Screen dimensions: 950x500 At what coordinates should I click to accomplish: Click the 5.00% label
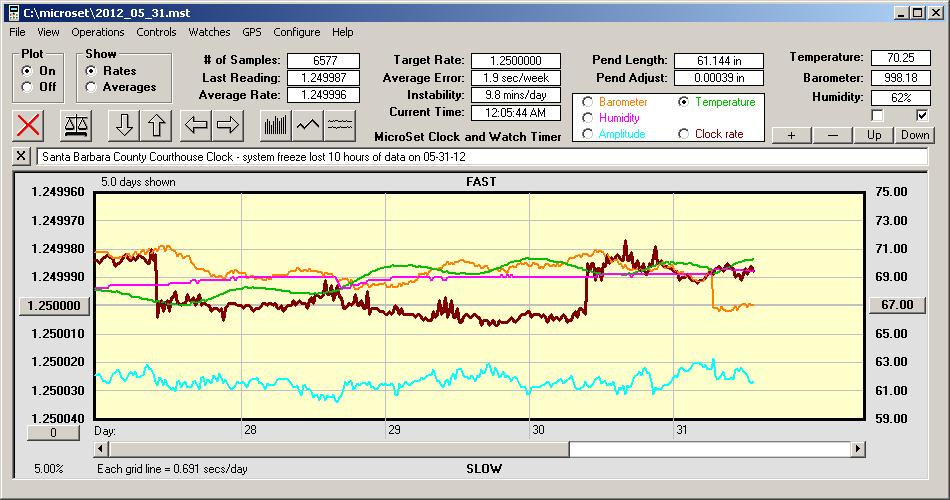click(48, 468)
